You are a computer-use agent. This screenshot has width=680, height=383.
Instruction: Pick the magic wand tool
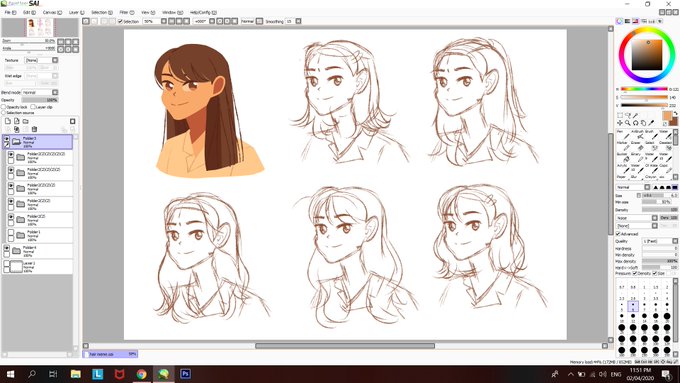(x=635, y=115)
